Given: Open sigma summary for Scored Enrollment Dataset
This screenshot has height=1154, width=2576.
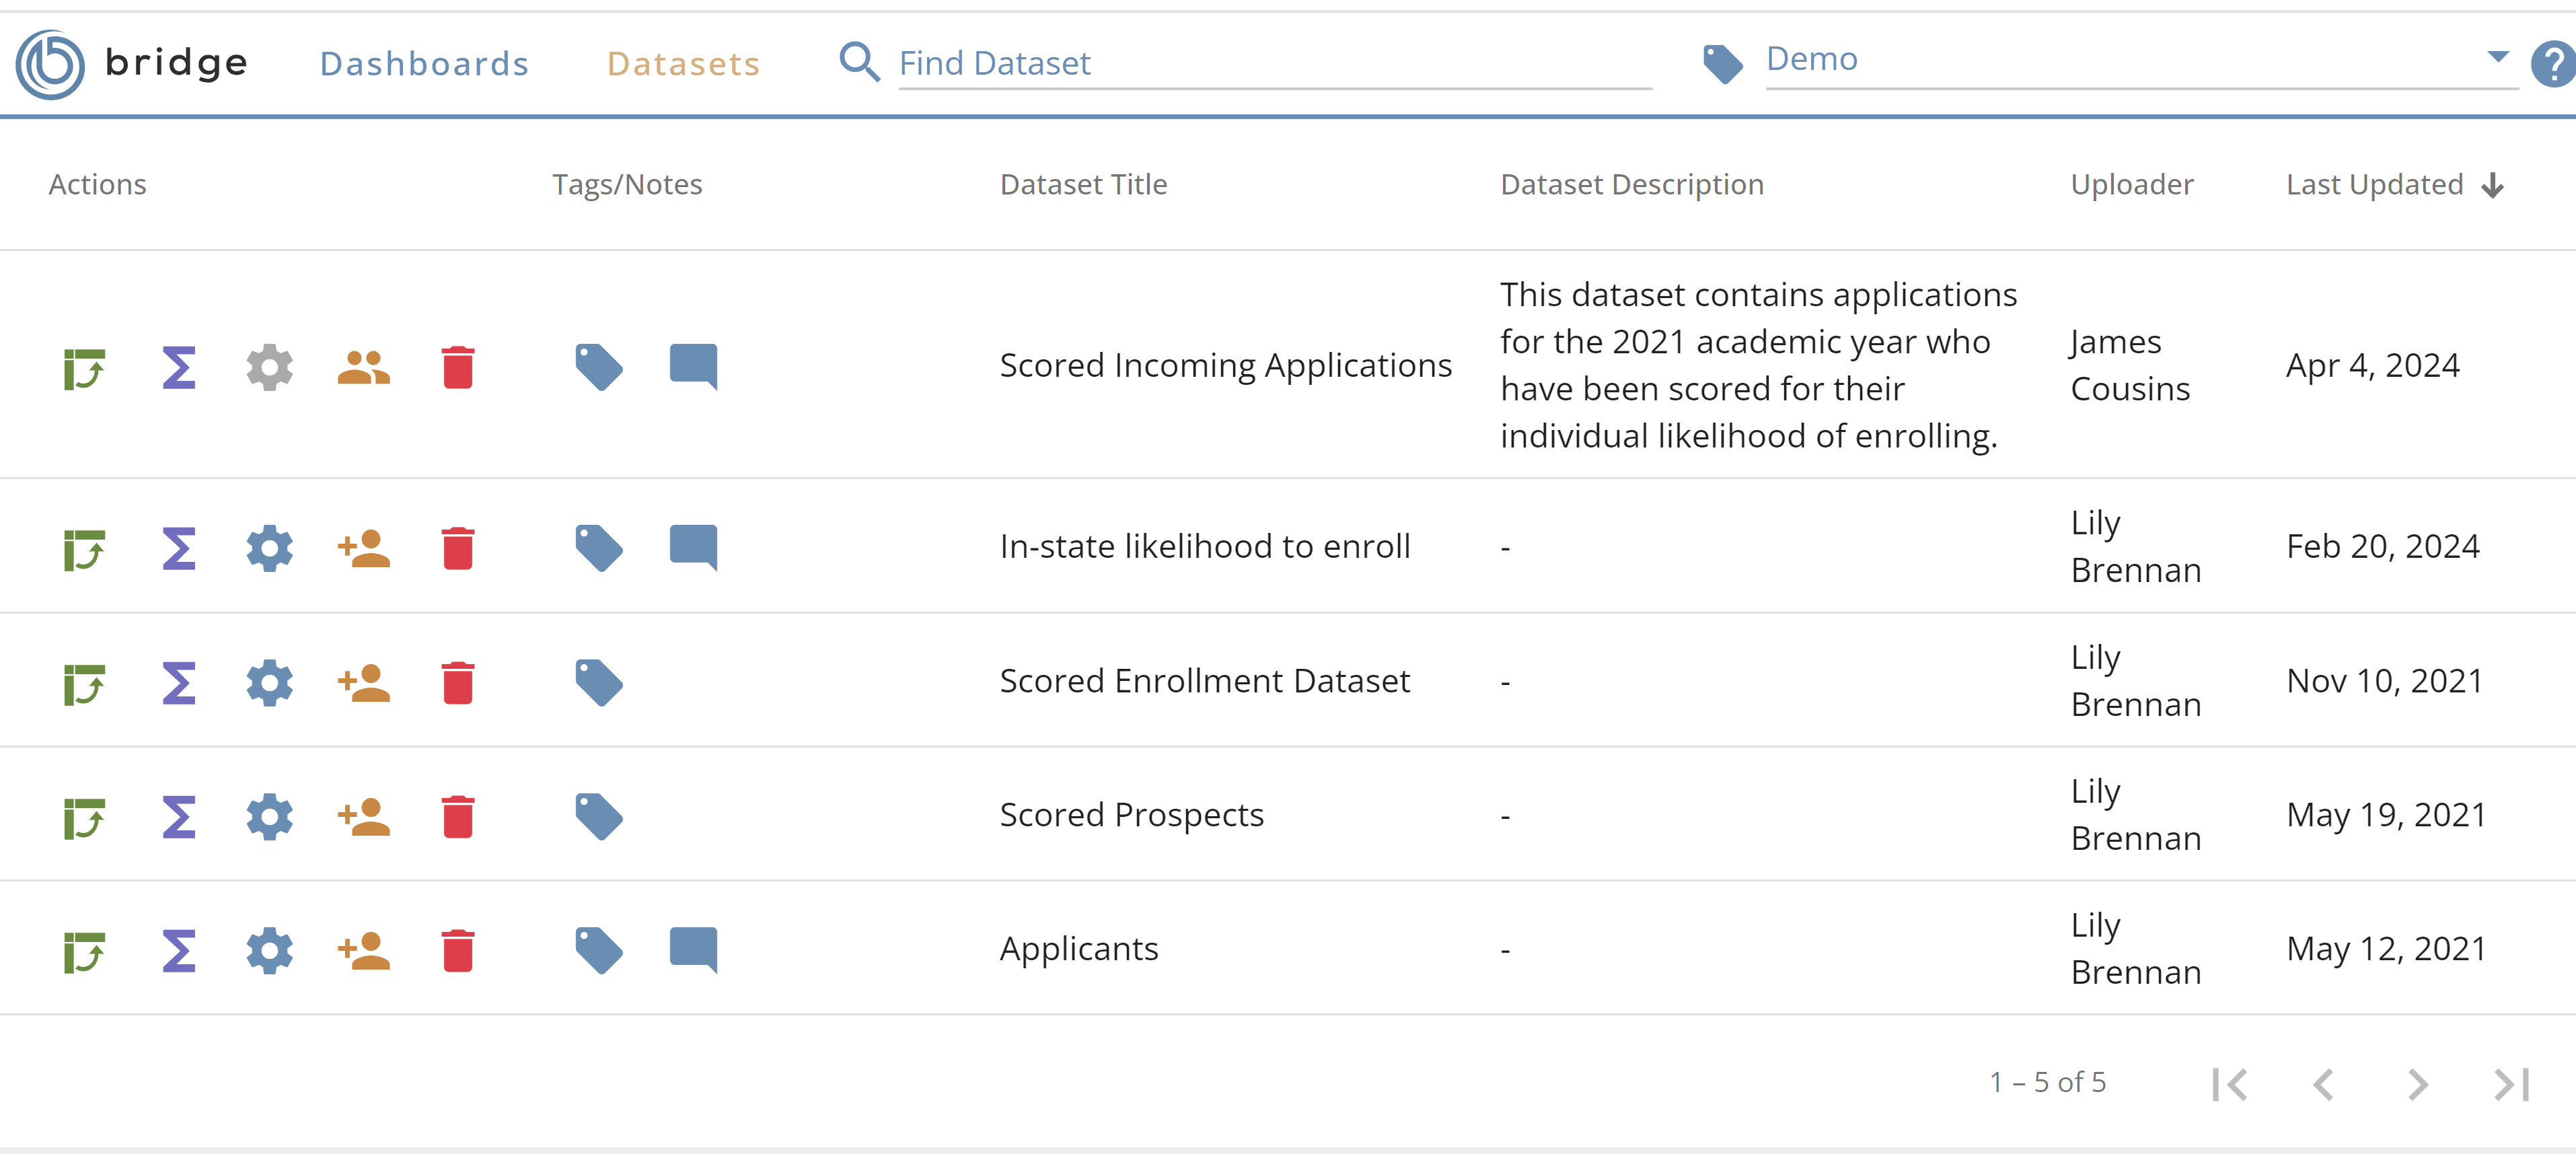Looking at the screenshot, I should tap(179, 683).
